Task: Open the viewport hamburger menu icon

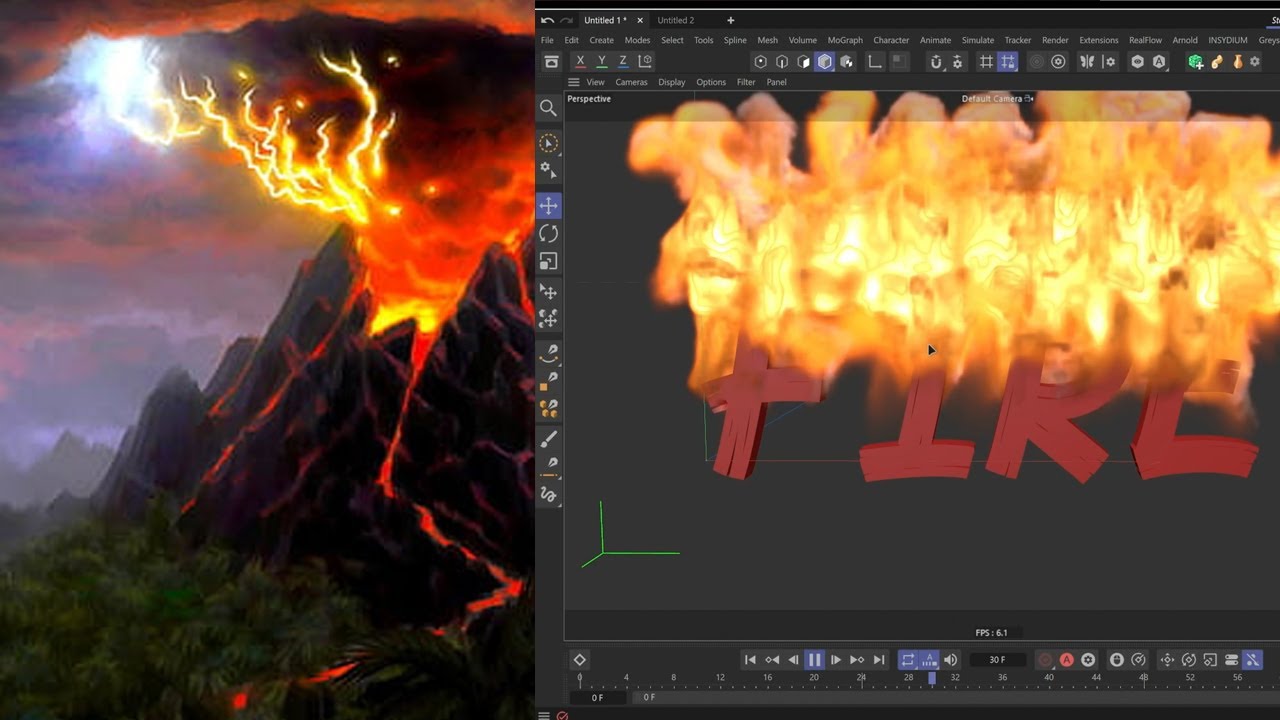Action: click(573, 82)
